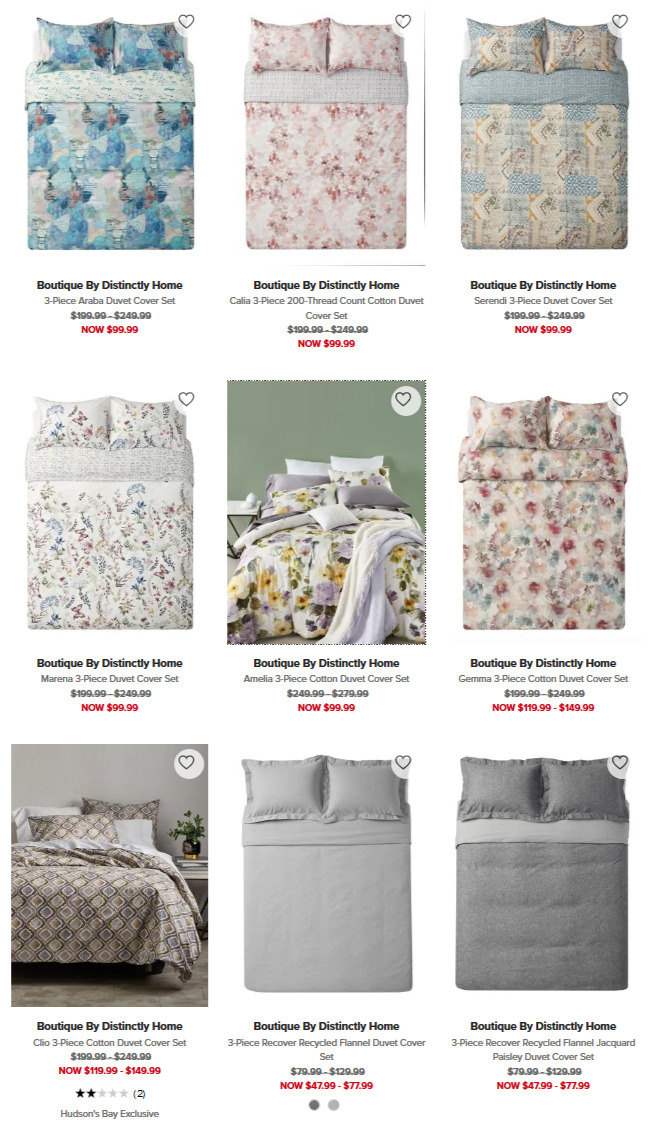Open Clio 3-Piece Cotton Duvet Cover Set
655x1128 pixels.
(x=109, y=1042)
